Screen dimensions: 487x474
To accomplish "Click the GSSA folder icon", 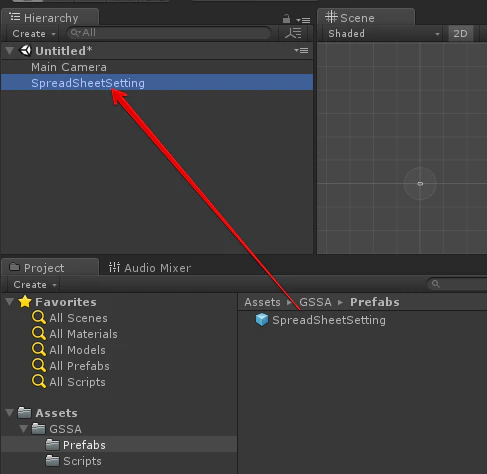I will pyautogui.click(x=38, y=429).
